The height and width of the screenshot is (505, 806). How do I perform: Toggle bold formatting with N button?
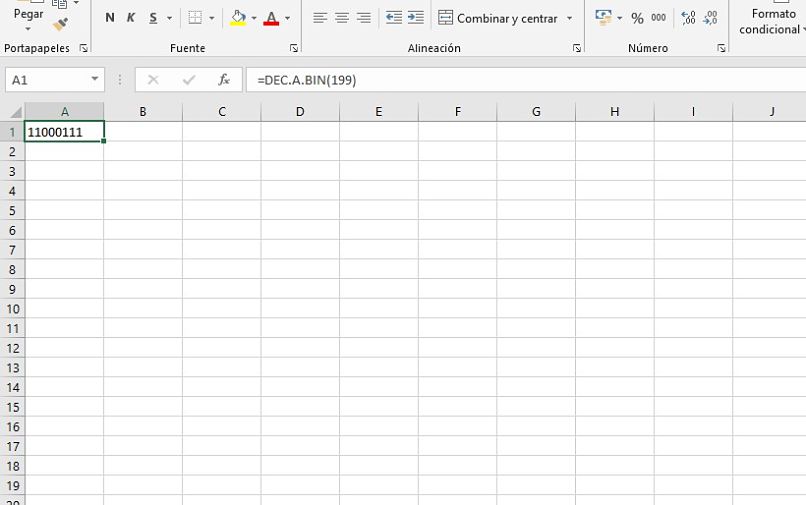coord(109,18)
